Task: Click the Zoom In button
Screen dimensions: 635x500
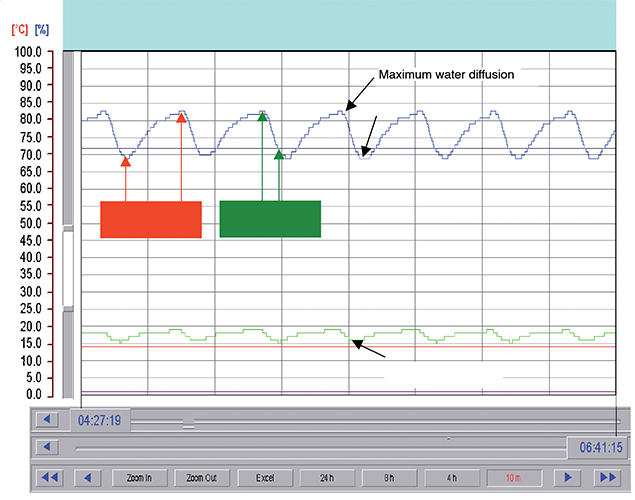Action: (x=139, y=478)
